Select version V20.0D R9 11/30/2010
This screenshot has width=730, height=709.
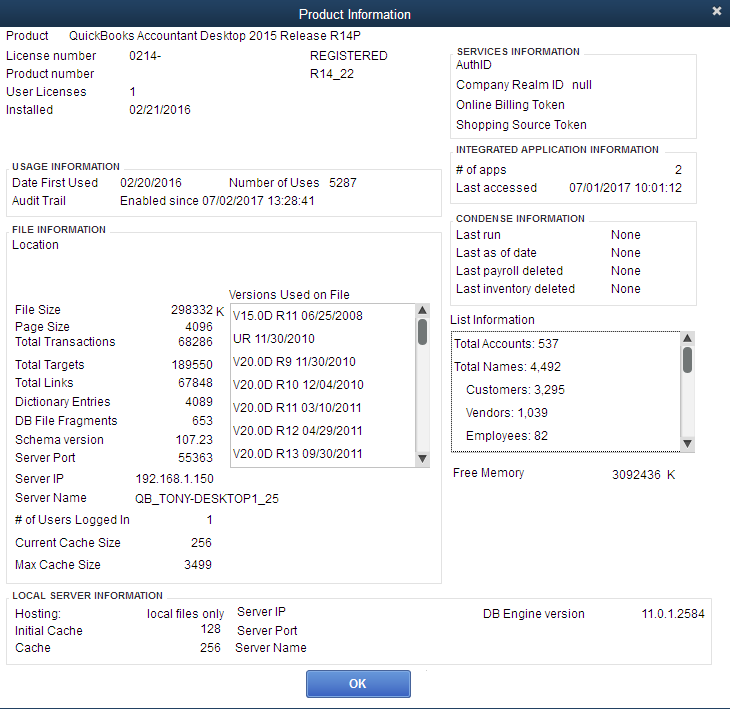point(294,362)
